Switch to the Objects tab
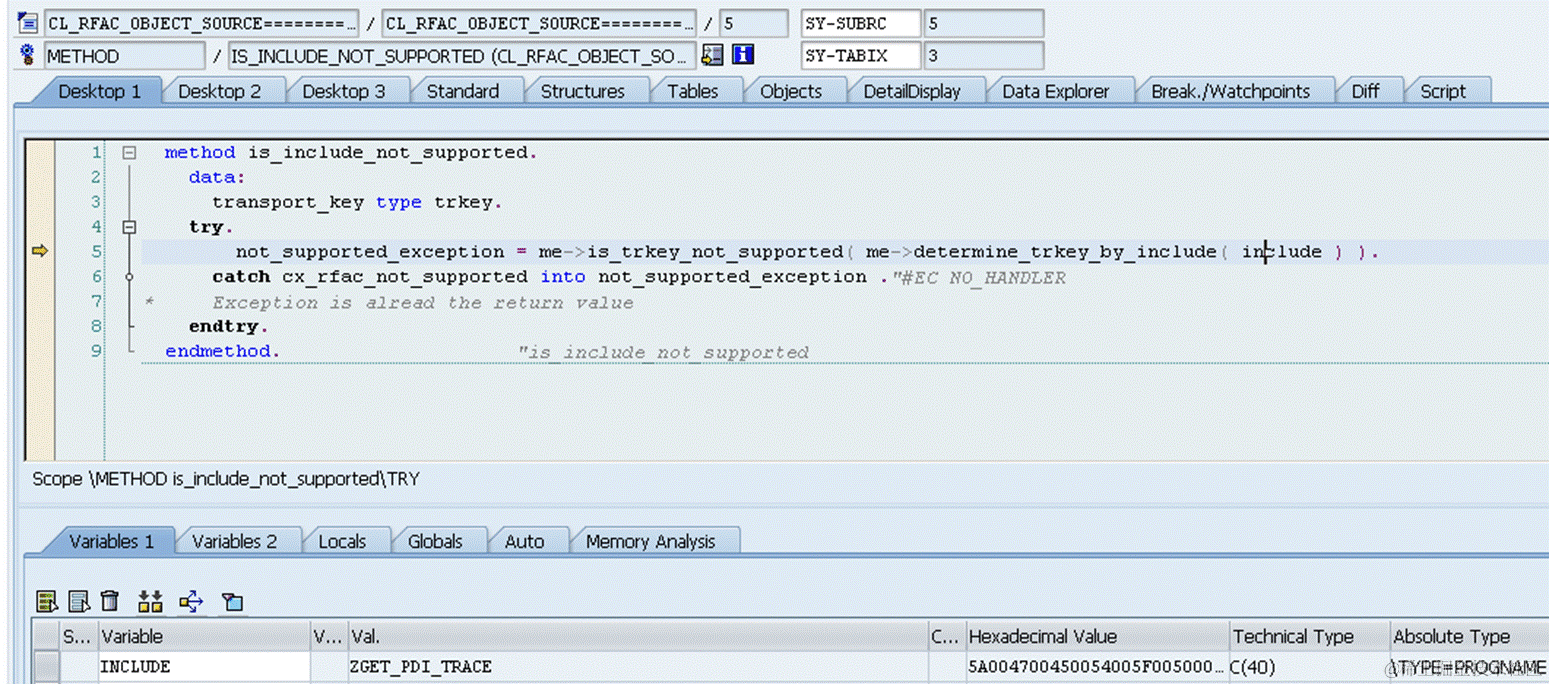The image size is (1549, 684). 790,91
